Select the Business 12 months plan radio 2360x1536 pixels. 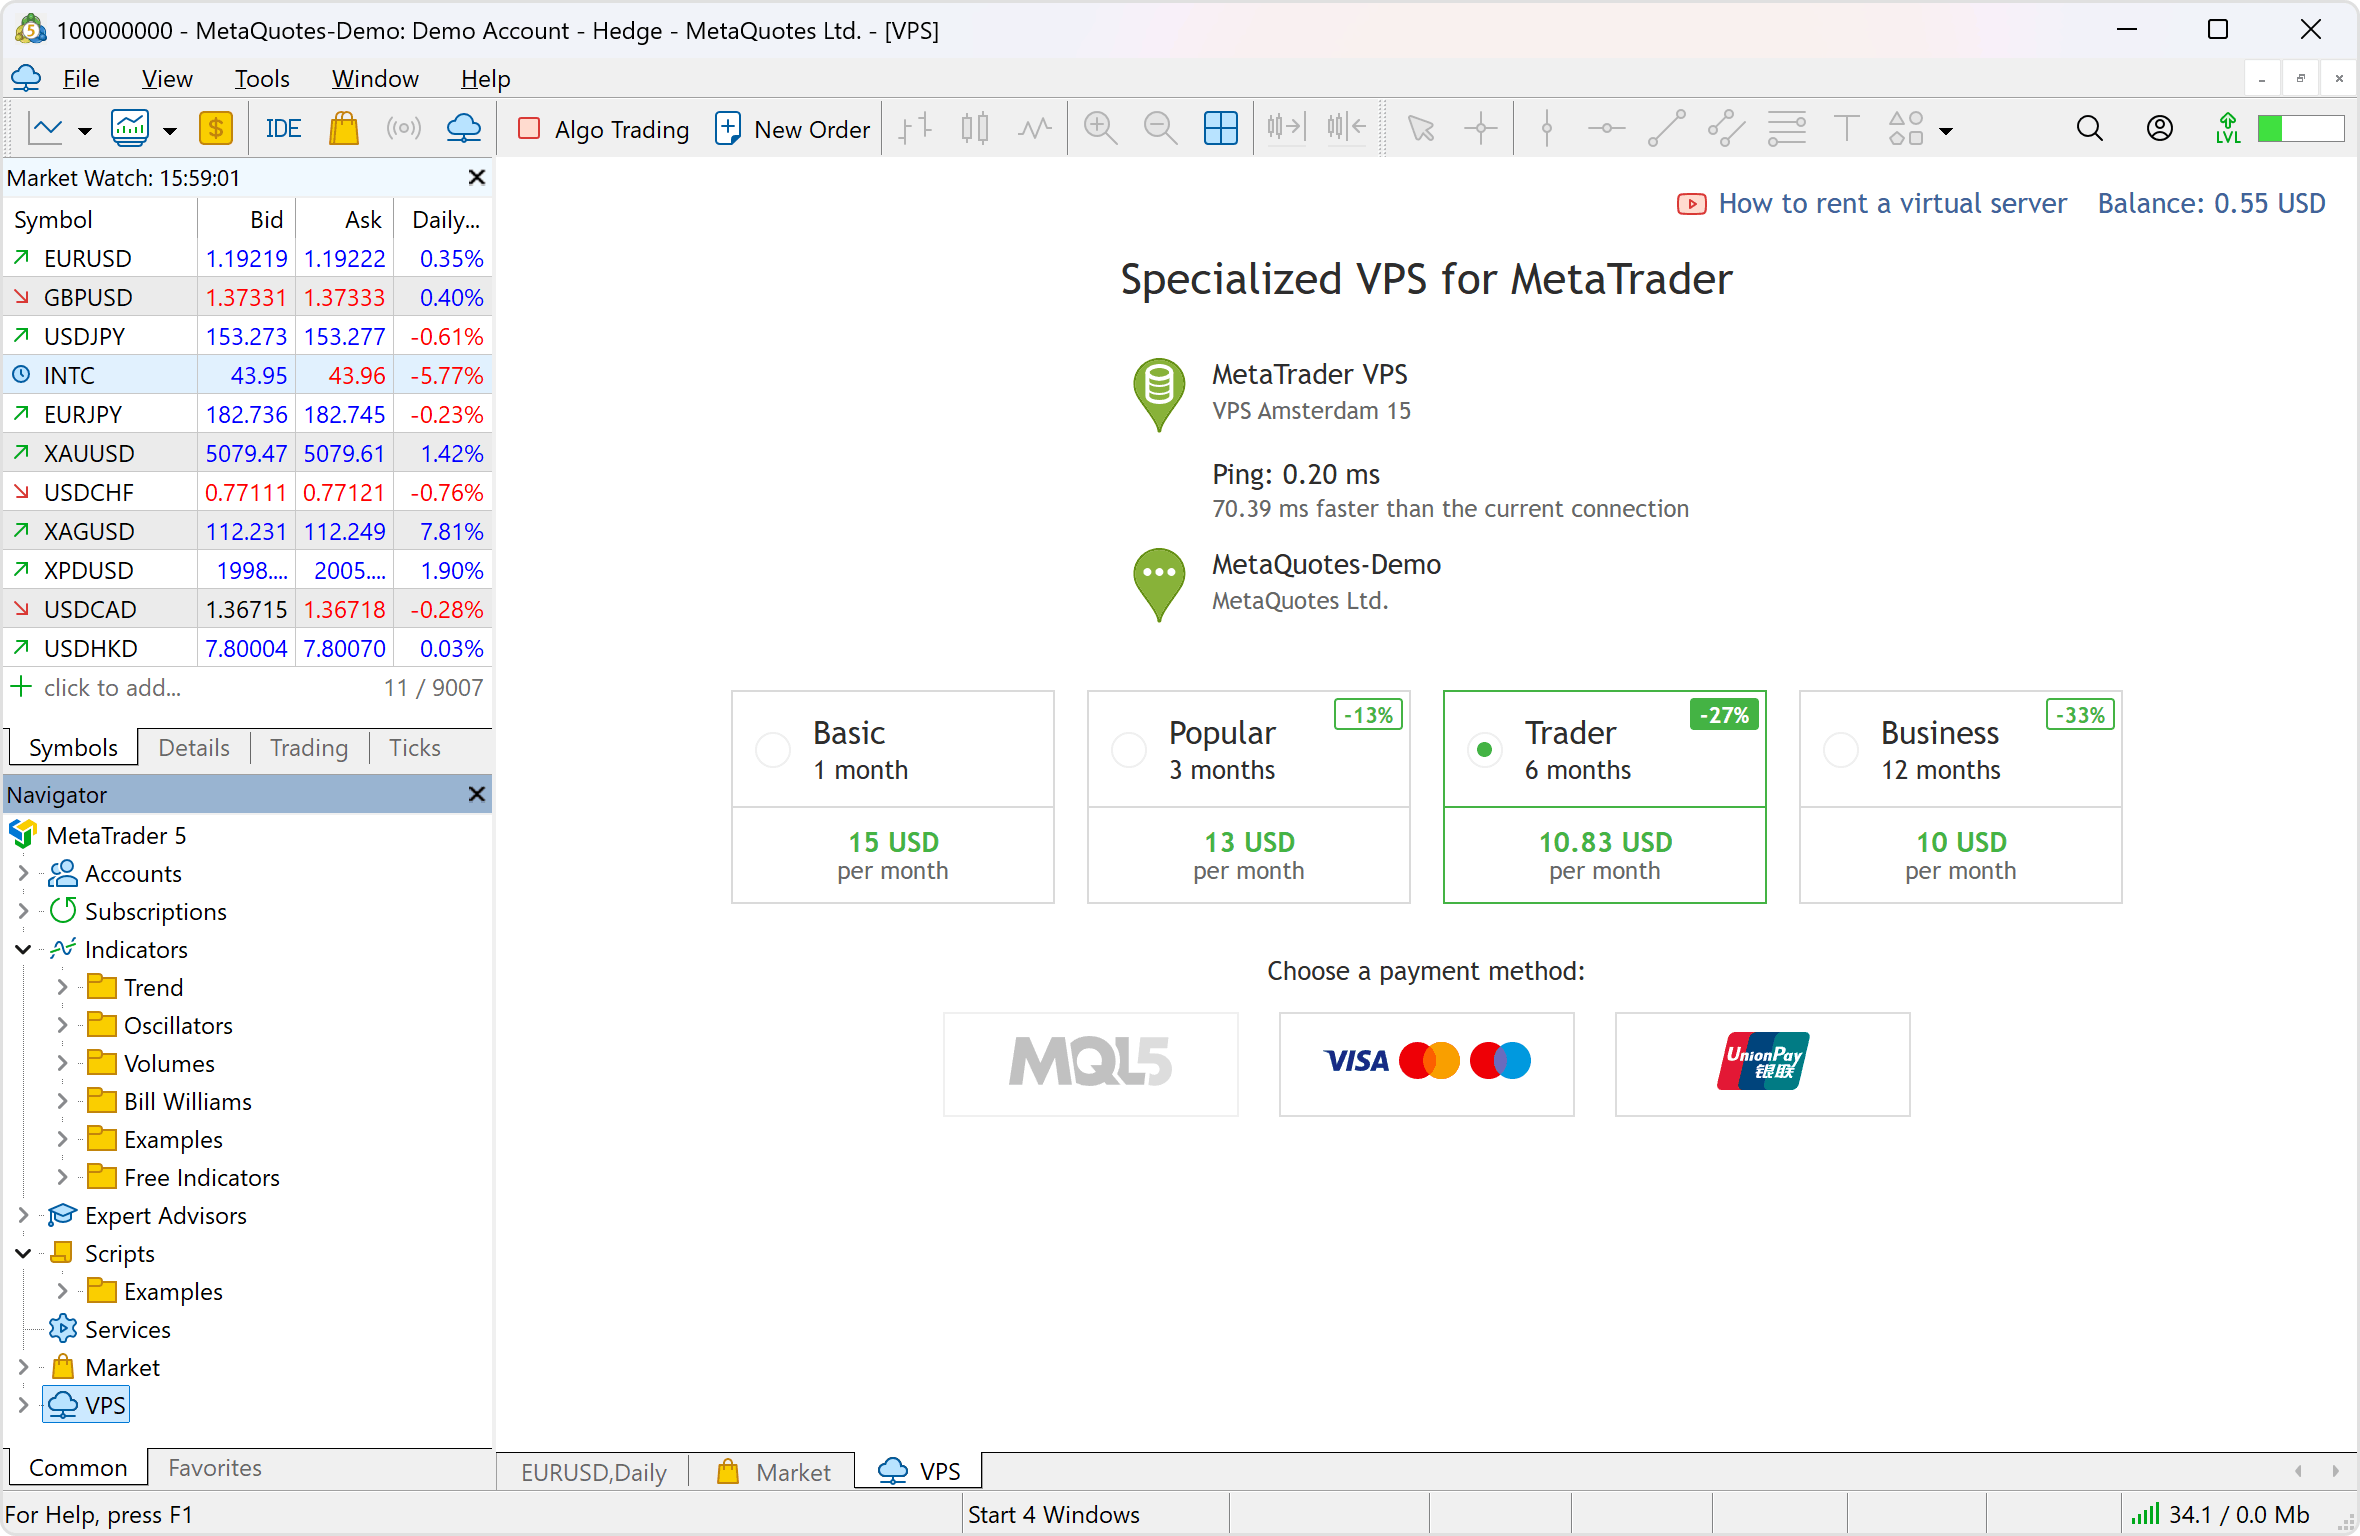coord(1841,749)
